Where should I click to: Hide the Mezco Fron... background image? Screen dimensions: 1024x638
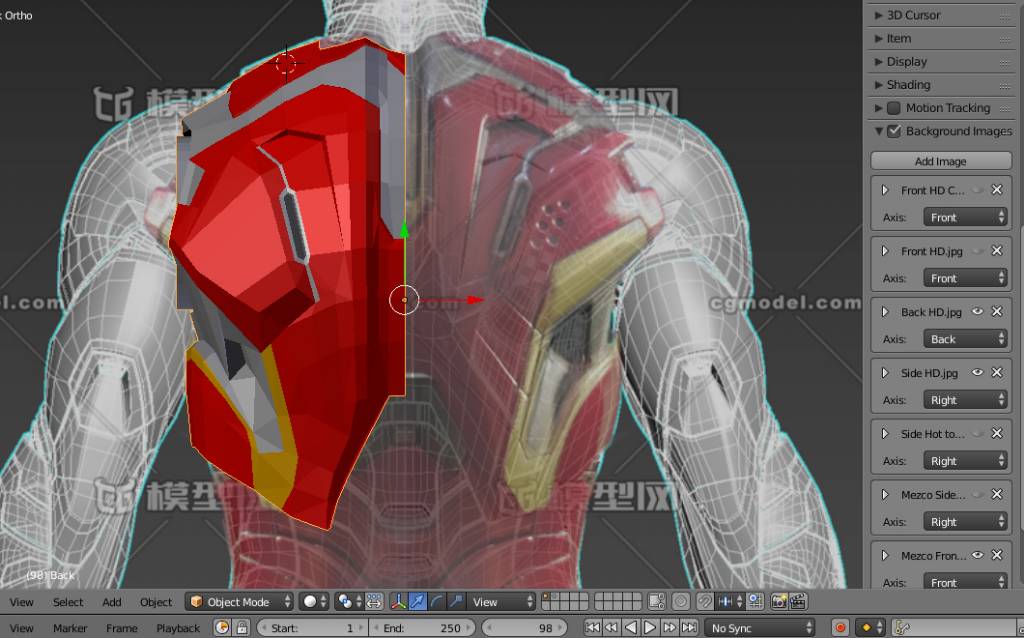(978, 555)
